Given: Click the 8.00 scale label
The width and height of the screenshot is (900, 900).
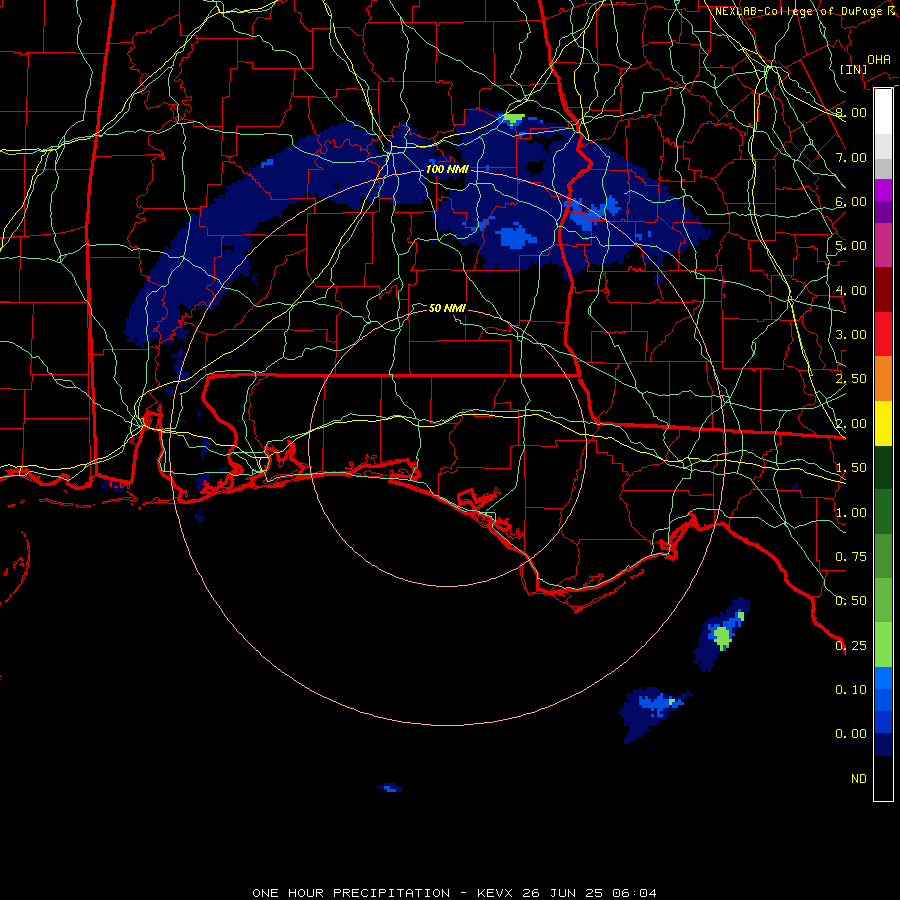Looking at the screenshot, I should 851,112.
